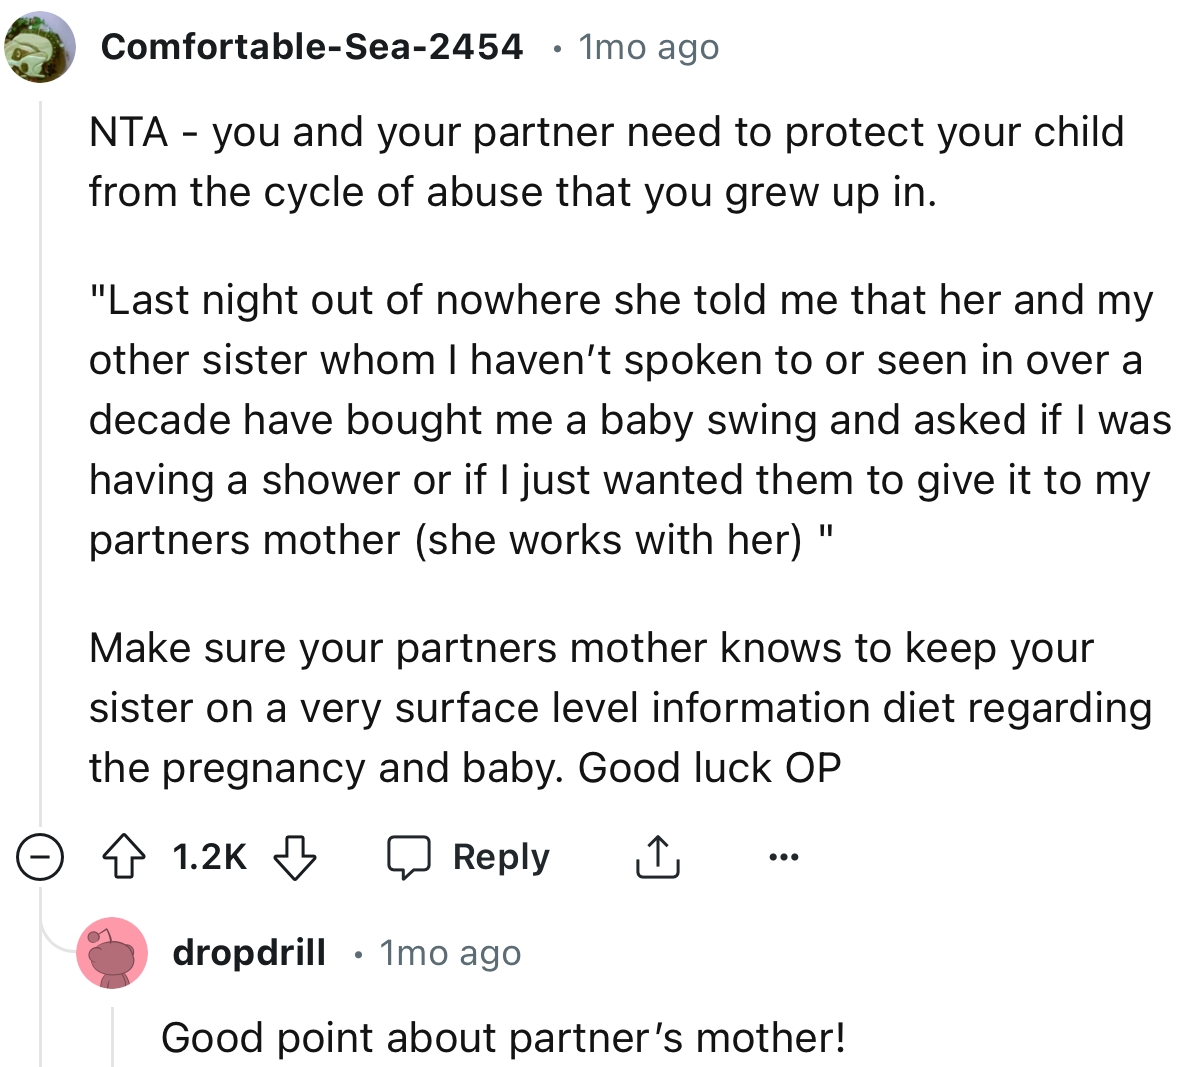Click the 1.2K vote count
Image resolution: width=1178 pixels, height=1067 pixels.
pyautogui.click(x=209, y=856)
